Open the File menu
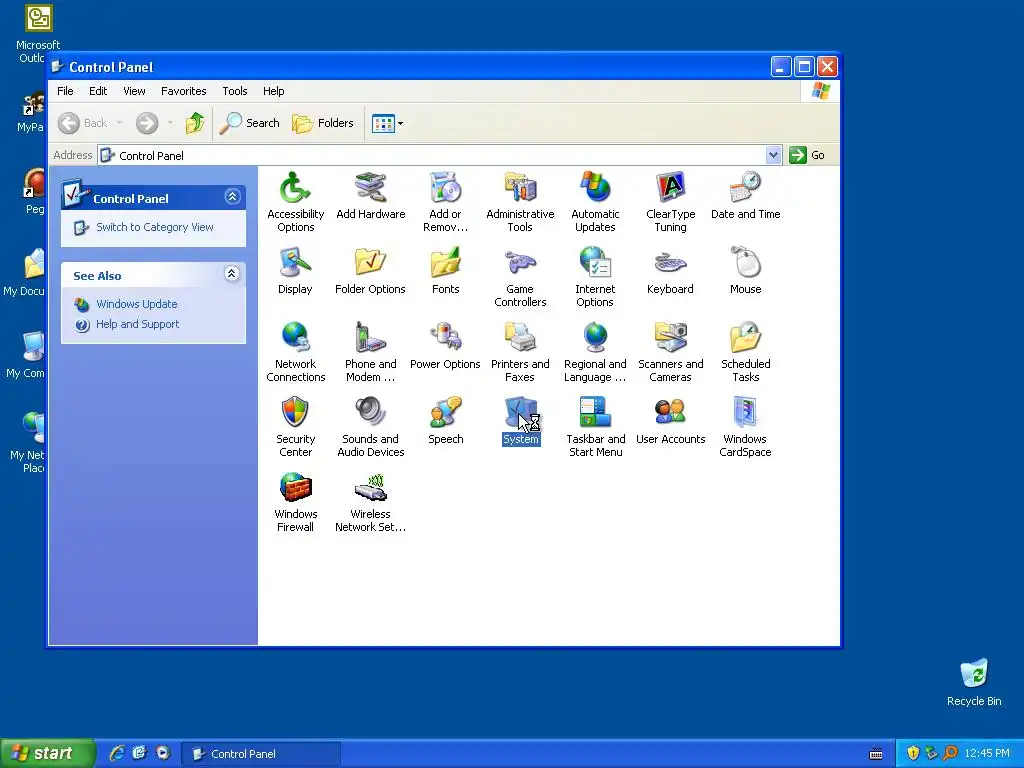The height and width of the screenshot is (768, 1024). pos(65,91)
